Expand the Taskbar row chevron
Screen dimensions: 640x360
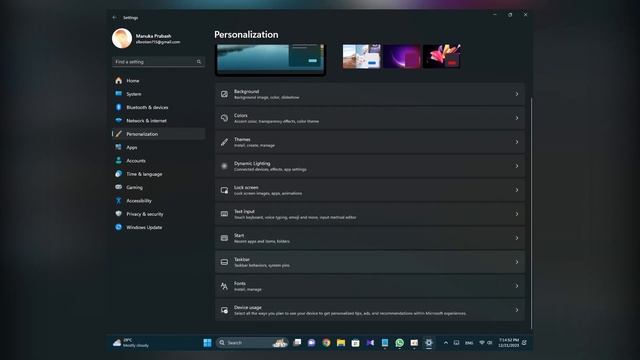tap(517, 262)
